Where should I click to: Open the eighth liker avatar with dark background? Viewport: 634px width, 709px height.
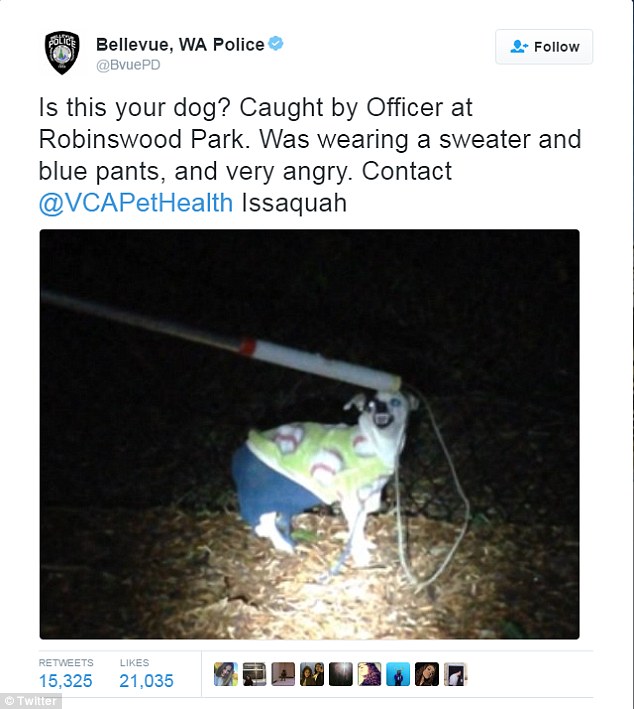[x=427, y=674]
